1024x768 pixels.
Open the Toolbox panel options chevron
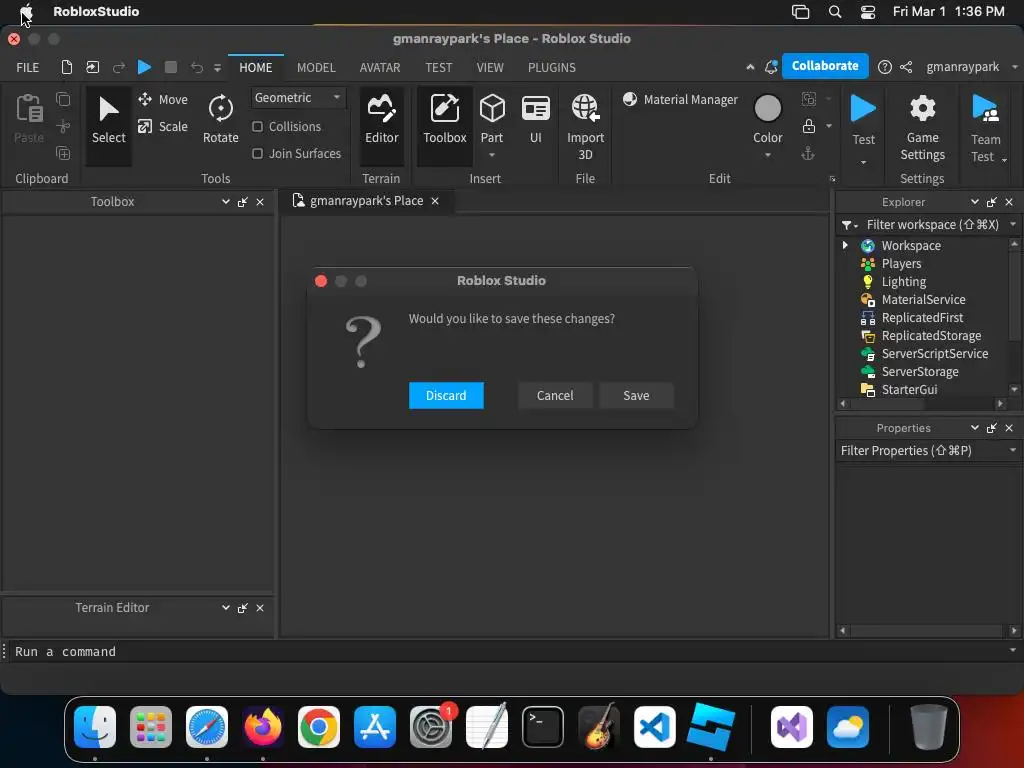tap(225, 202)
